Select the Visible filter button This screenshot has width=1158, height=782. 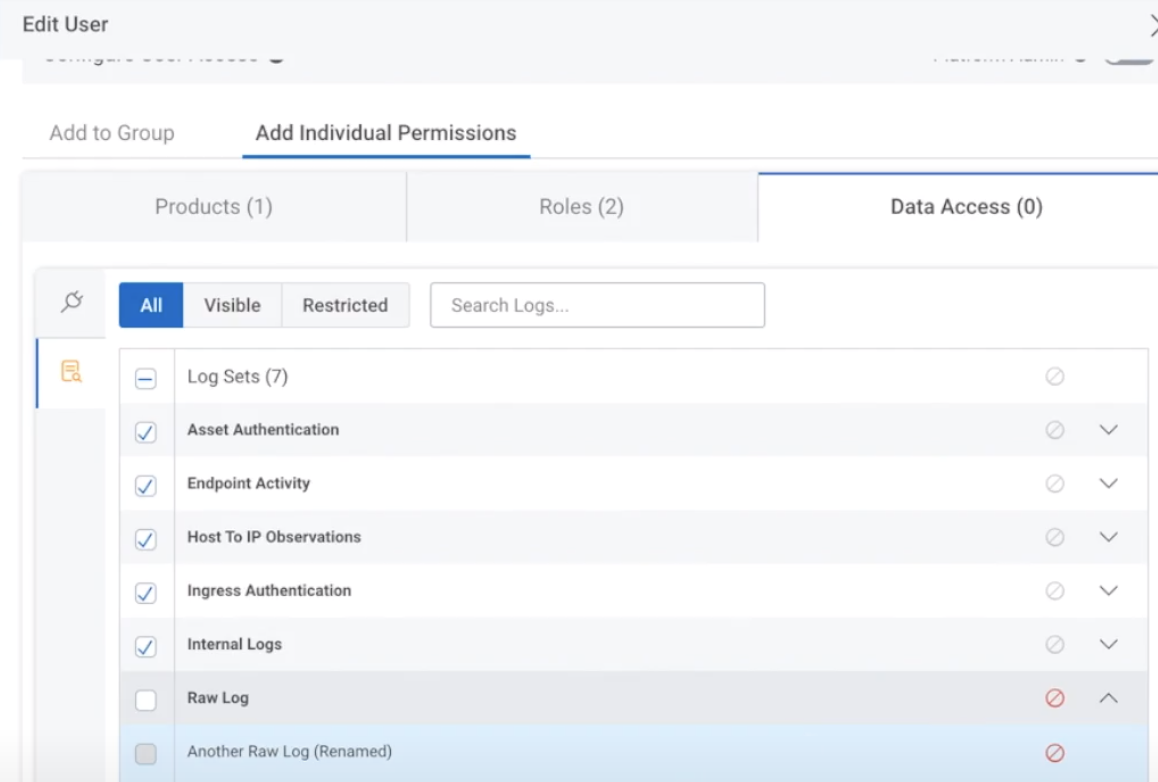click(x=232, y=306)
